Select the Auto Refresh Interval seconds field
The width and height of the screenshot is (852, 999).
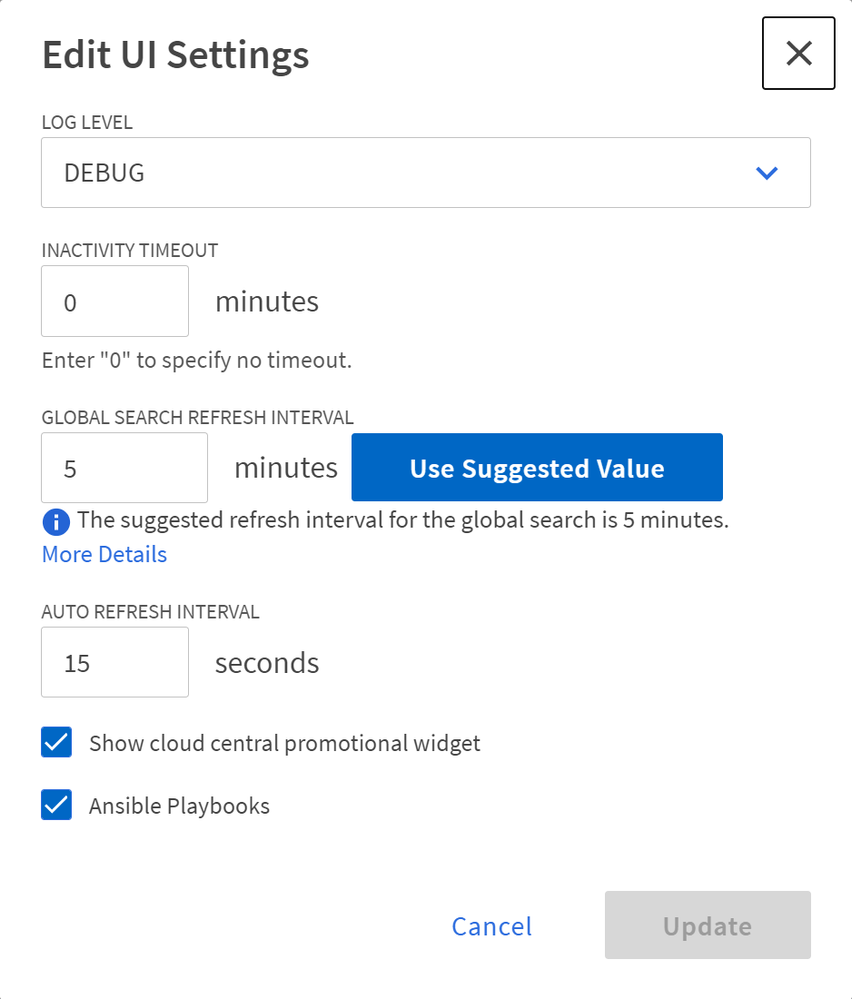(115, 662)
